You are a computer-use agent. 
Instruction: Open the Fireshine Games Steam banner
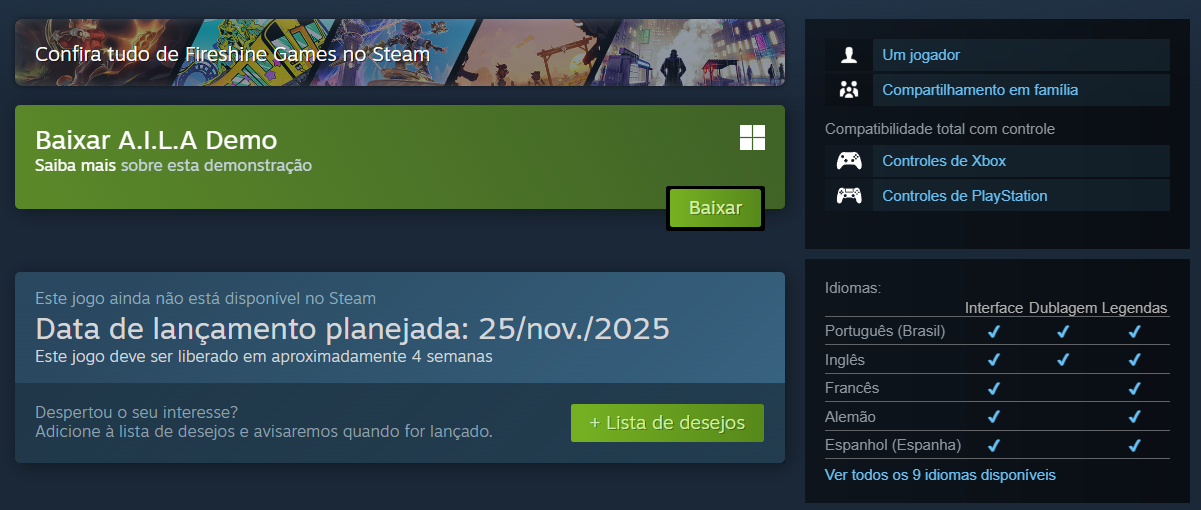[x=400, y=53]
